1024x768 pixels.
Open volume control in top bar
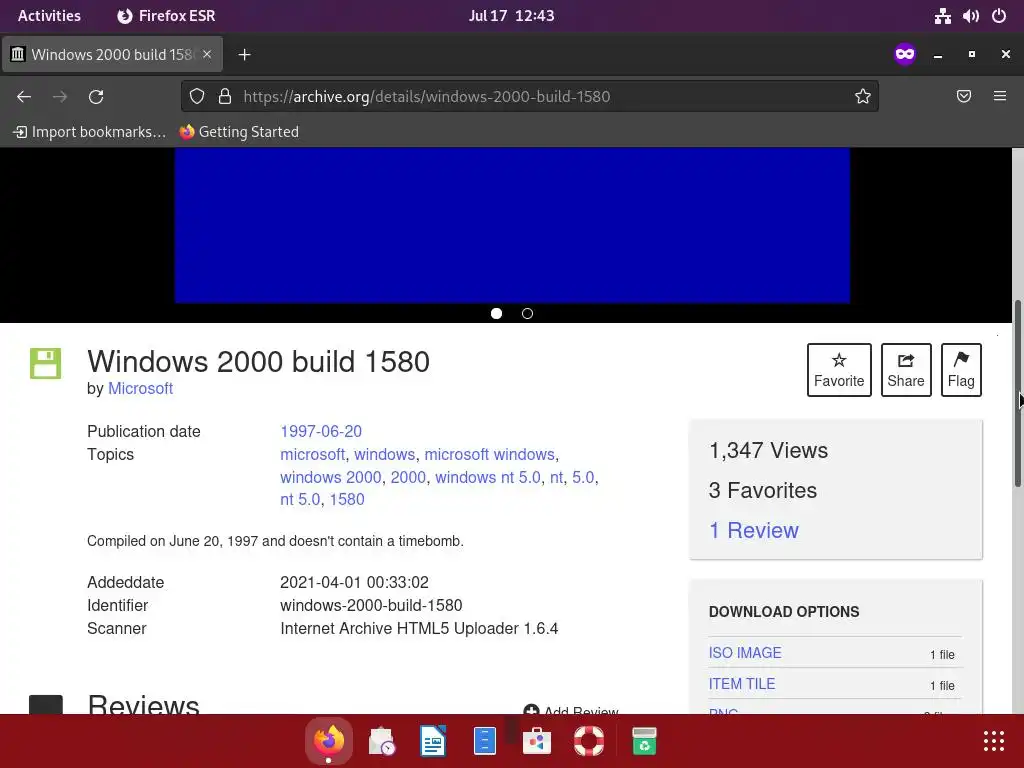click(971, 16)
